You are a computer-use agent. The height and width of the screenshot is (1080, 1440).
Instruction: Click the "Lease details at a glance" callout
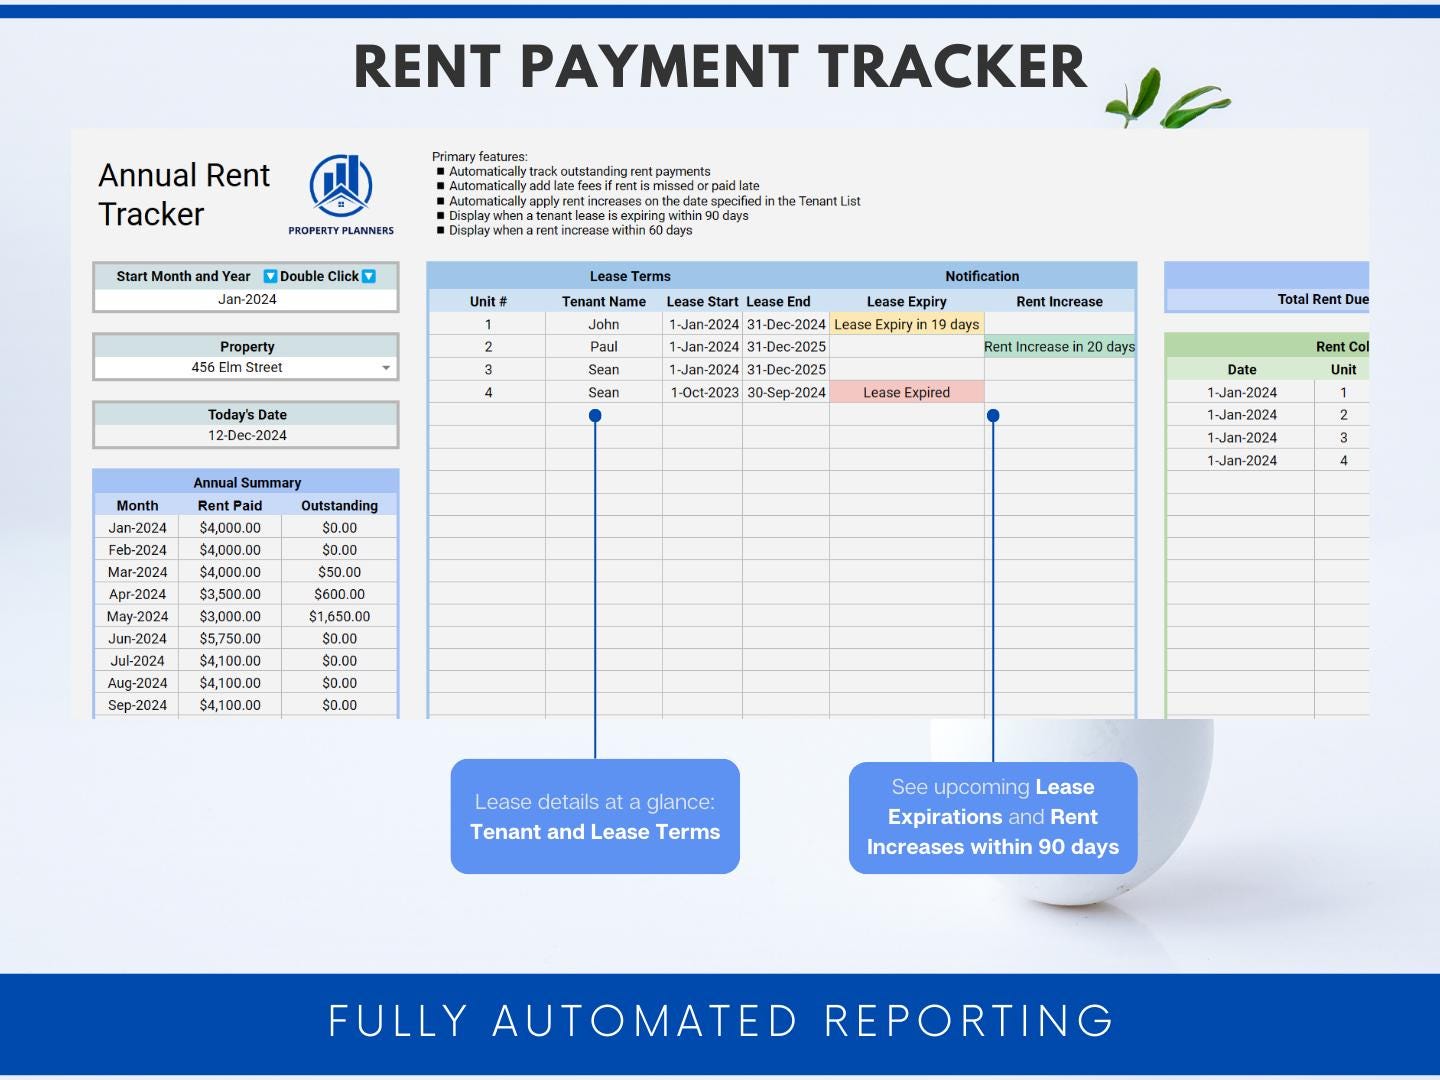pos(595,816)
